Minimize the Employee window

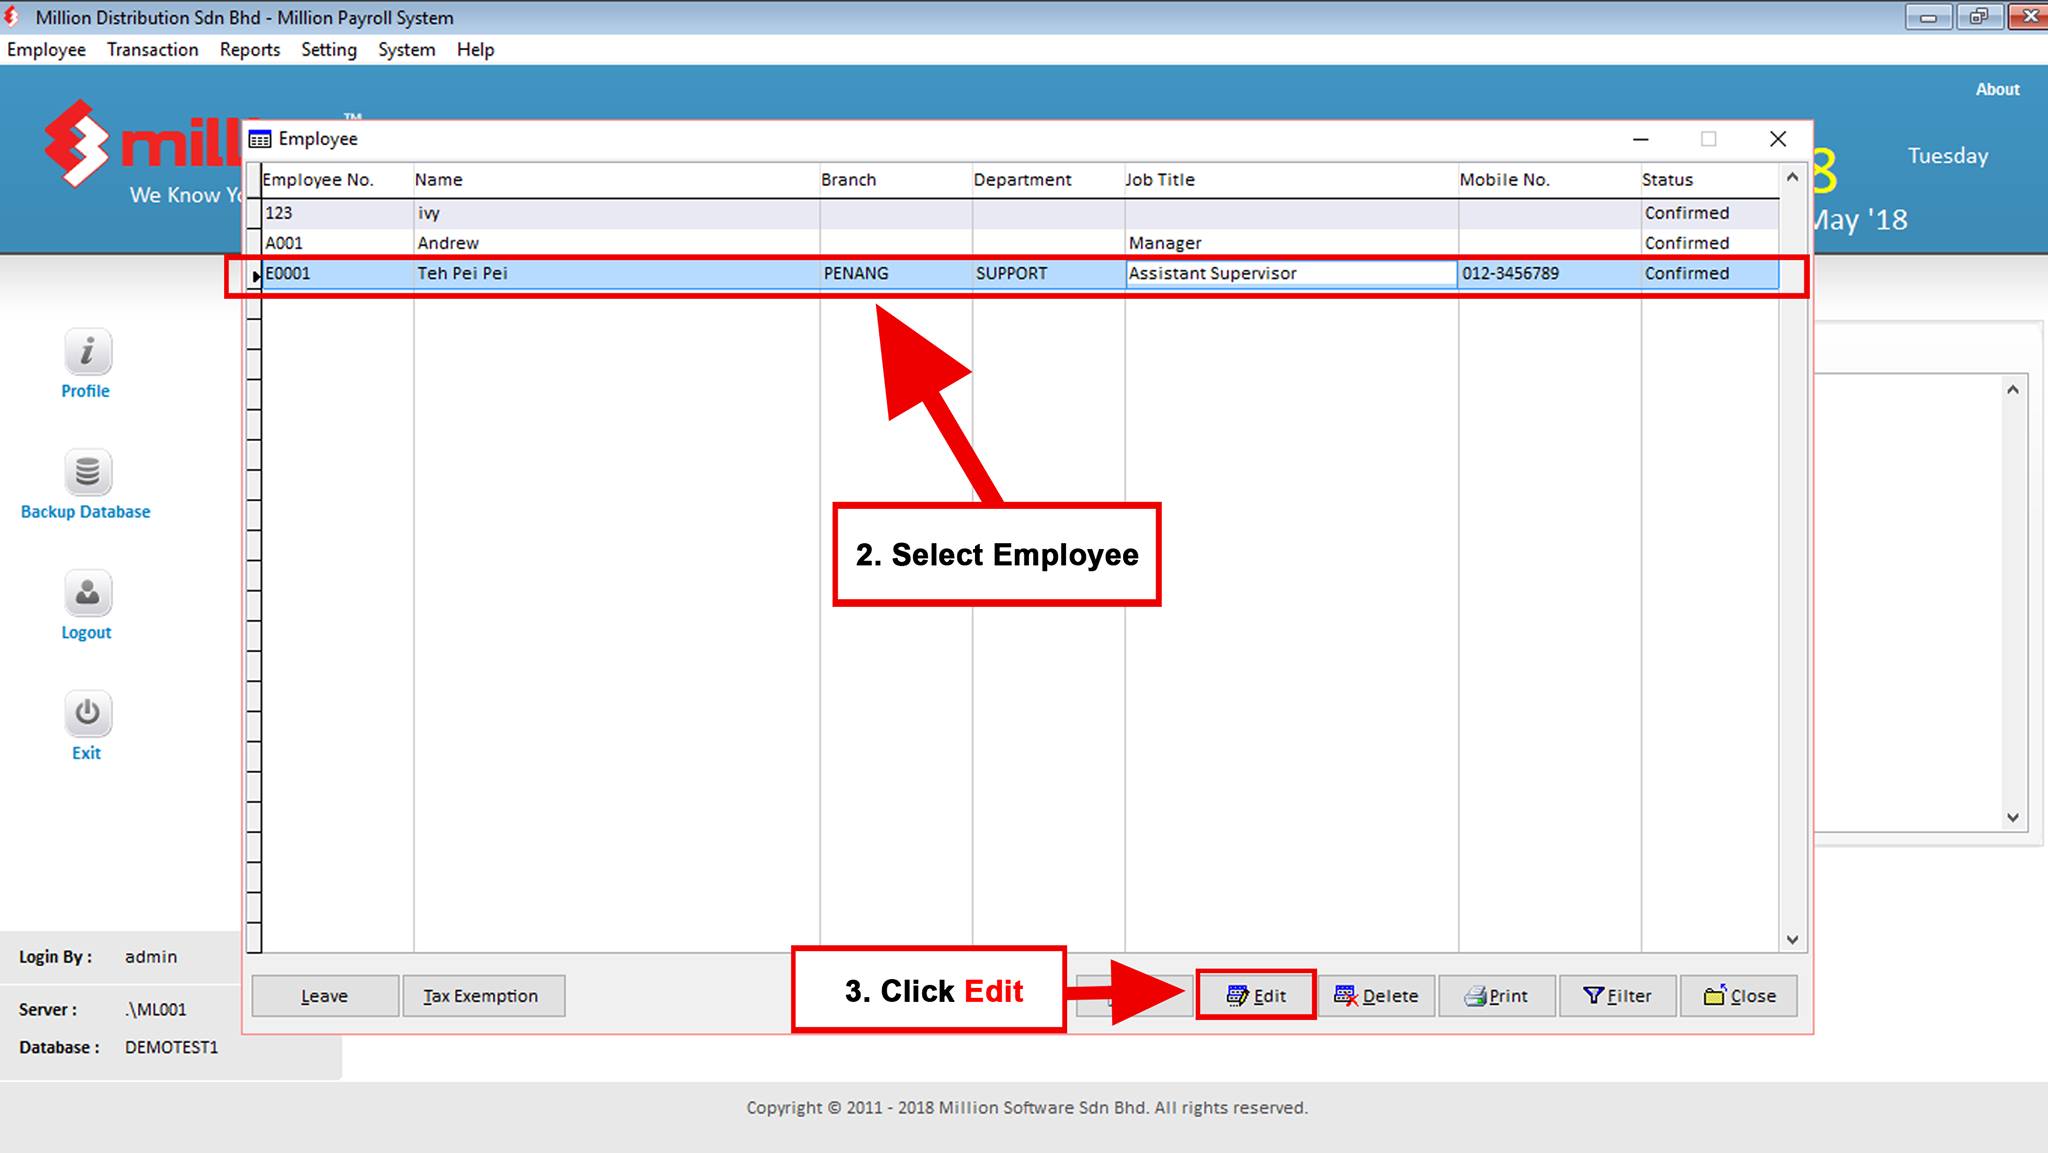pyautogui.click(x=1640, y=139)
